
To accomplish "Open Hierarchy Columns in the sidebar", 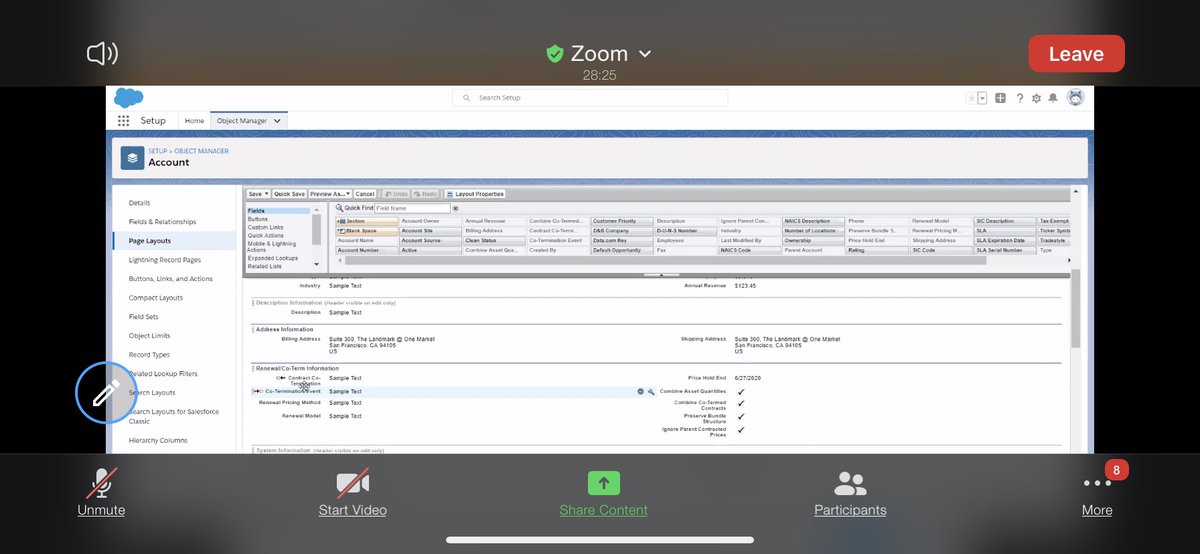I will [x=157, y=440].
